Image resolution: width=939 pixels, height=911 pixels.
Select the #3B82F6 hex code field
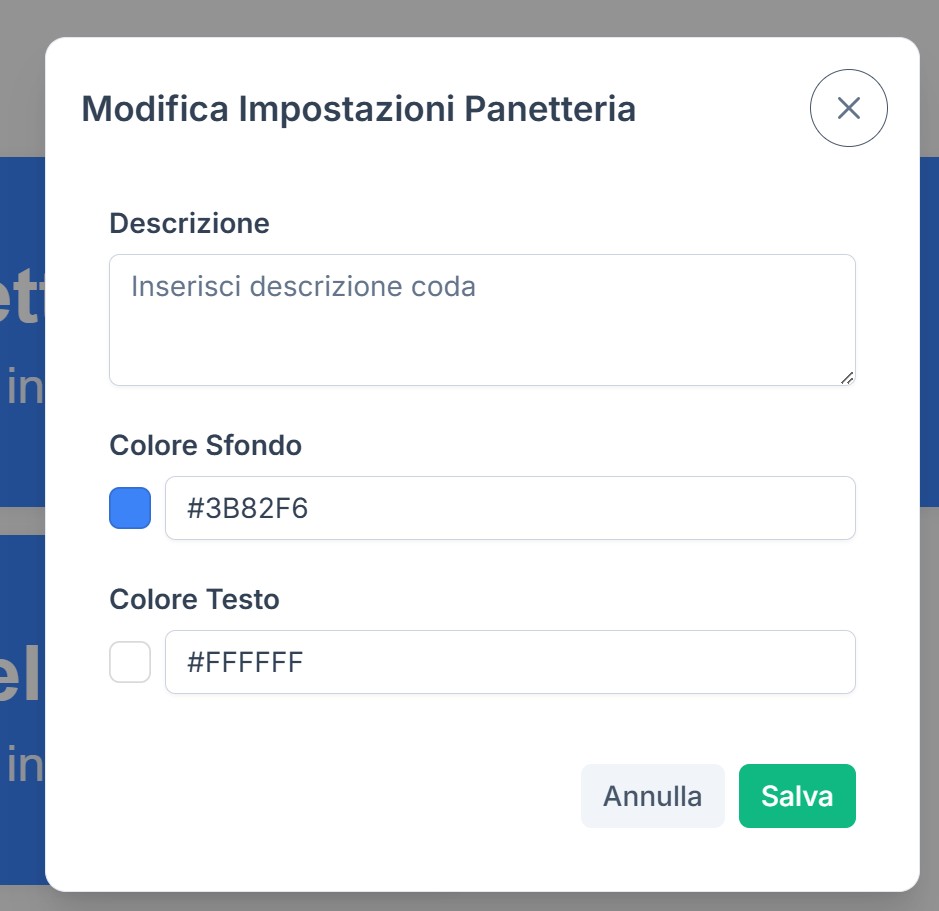coord(510,508)
